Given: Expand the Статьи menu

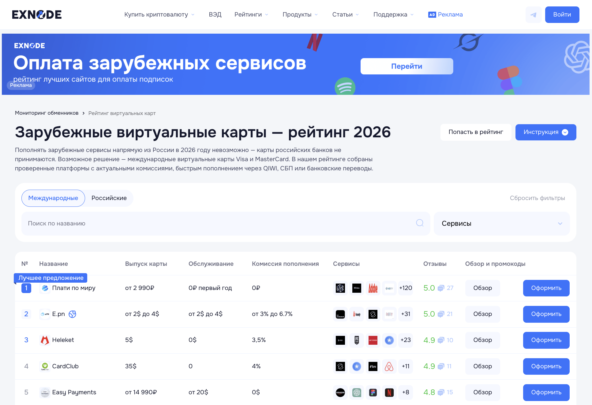Looking at the screenshot, I should click(345, 15).
